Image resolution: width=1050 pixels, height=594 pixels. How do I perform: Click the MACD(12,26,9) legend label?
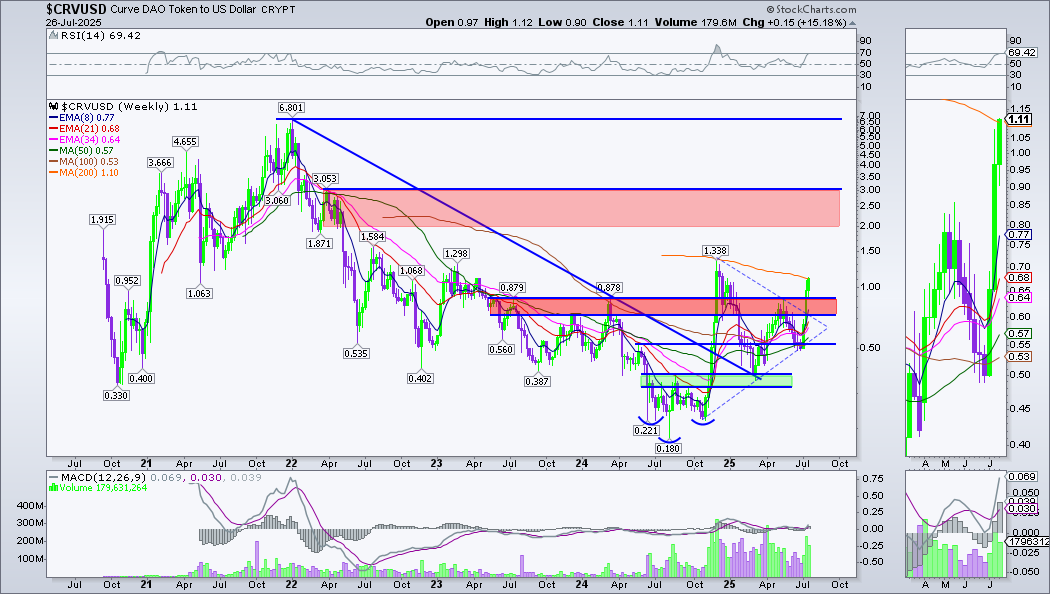pyautogui.click(x=104, y=477)
